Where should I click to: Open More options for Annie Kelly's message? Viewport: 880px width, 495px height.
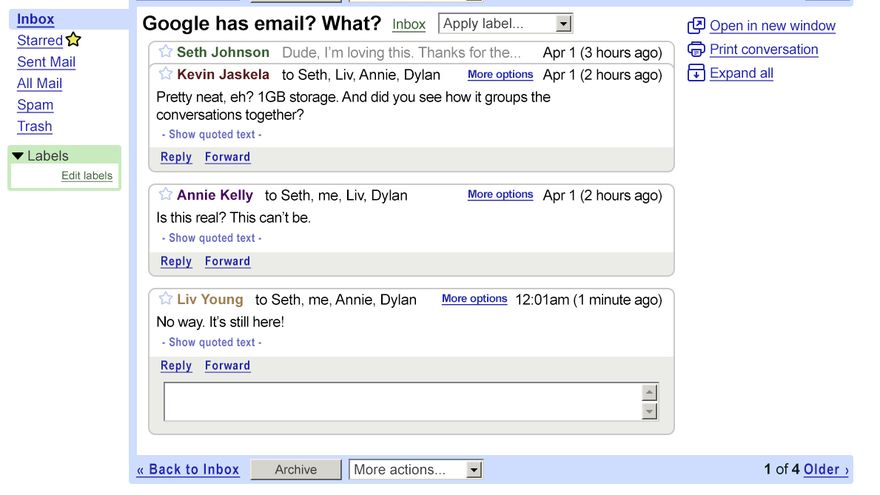coord(500,195)
